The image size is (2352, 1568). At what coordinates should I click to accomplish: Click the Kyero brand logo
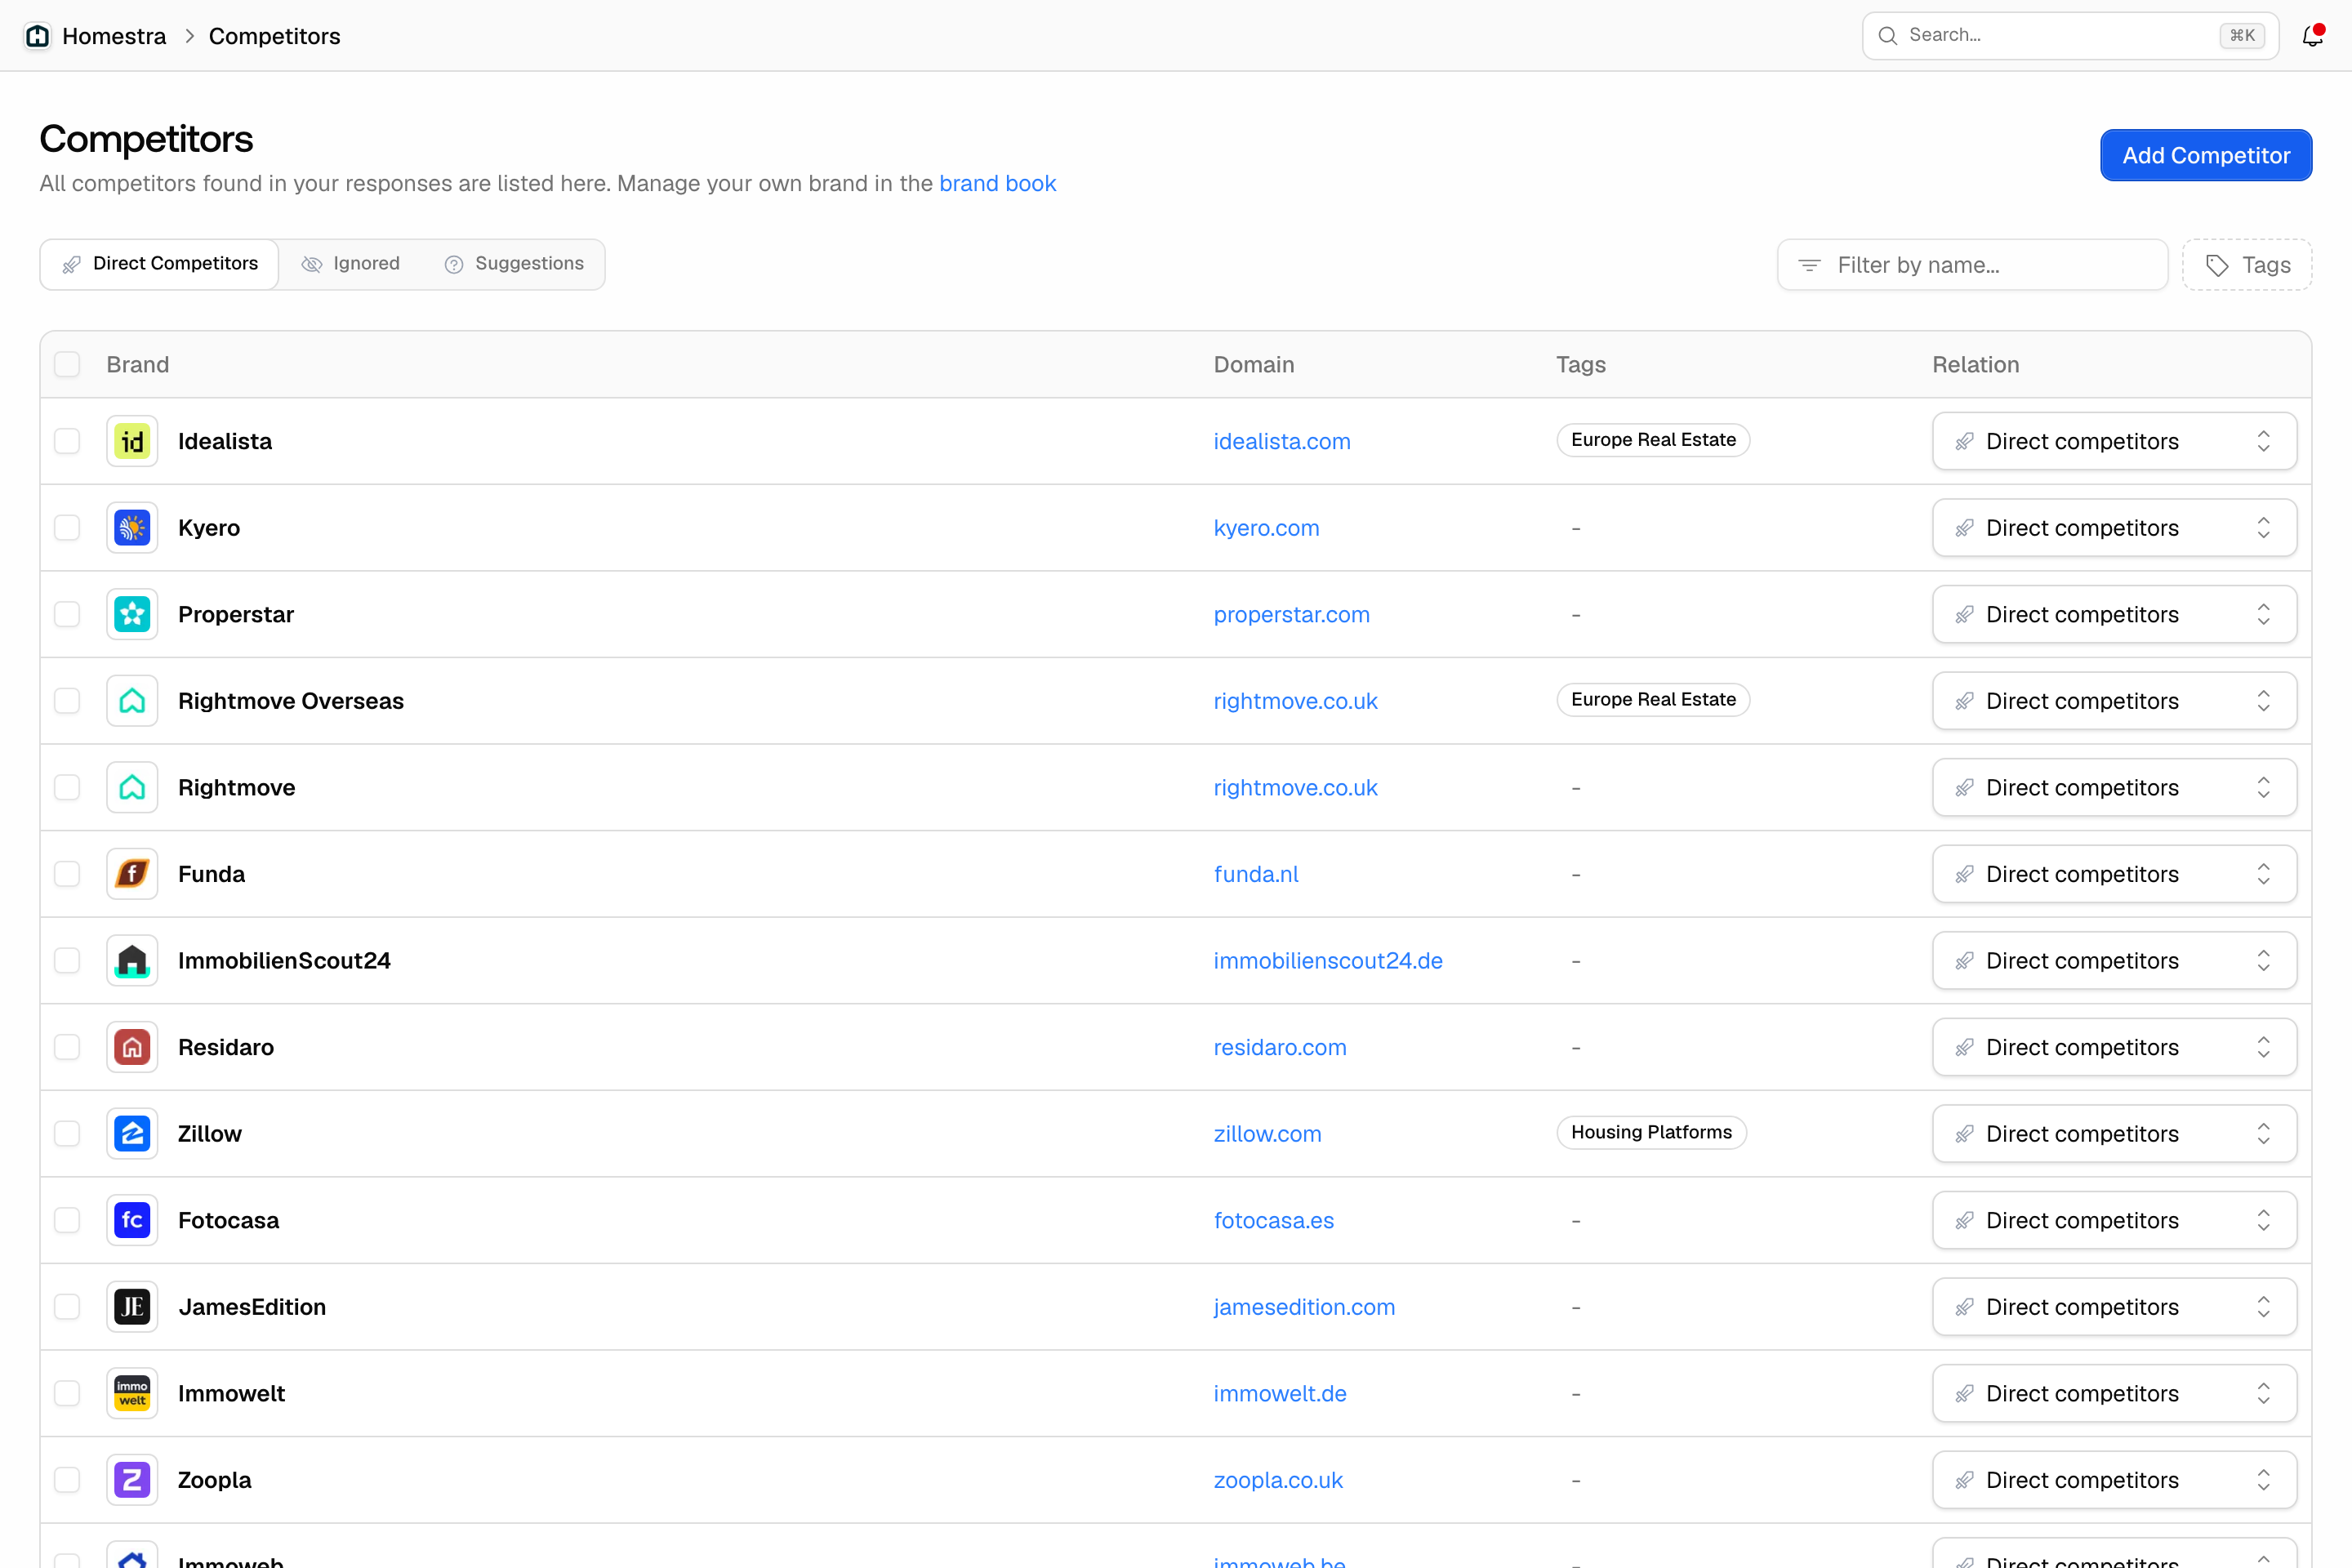pyautogui.click(x=132, y=528)
